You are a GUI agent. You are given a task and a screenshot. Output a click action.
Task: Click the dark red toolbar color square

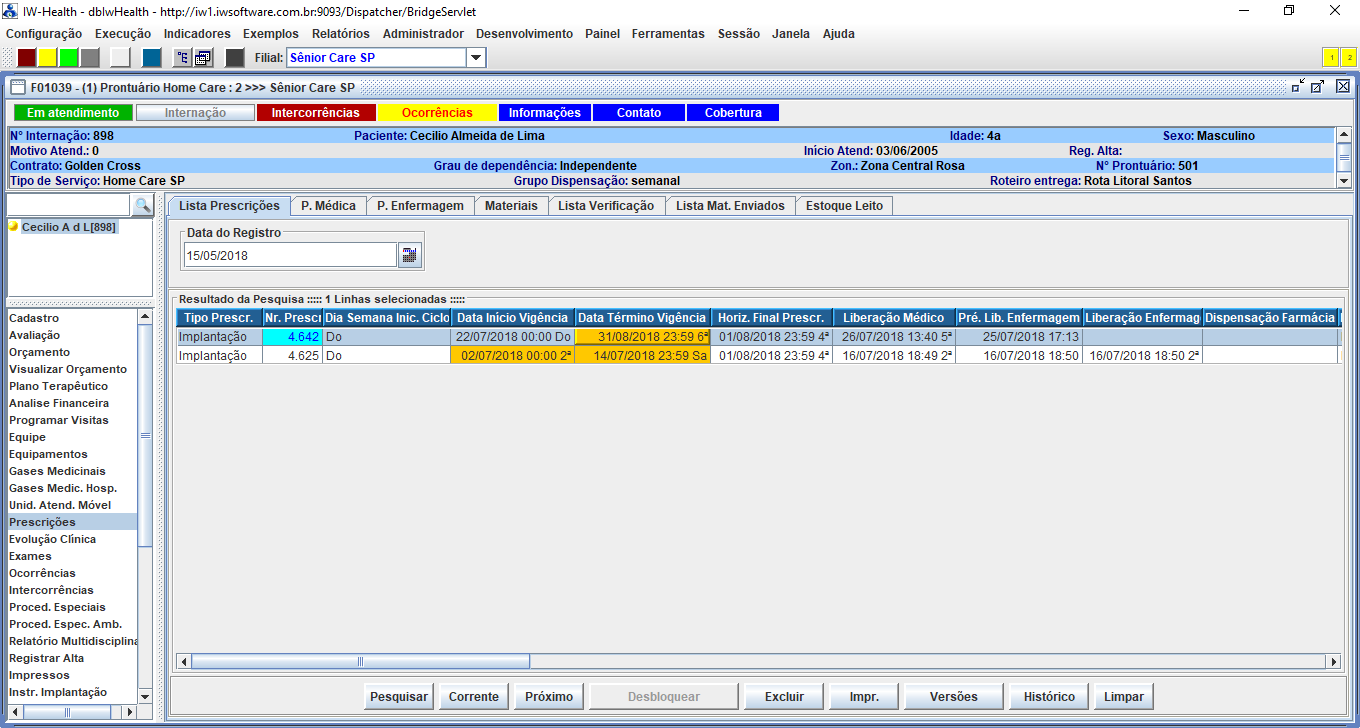pos(27,58)
